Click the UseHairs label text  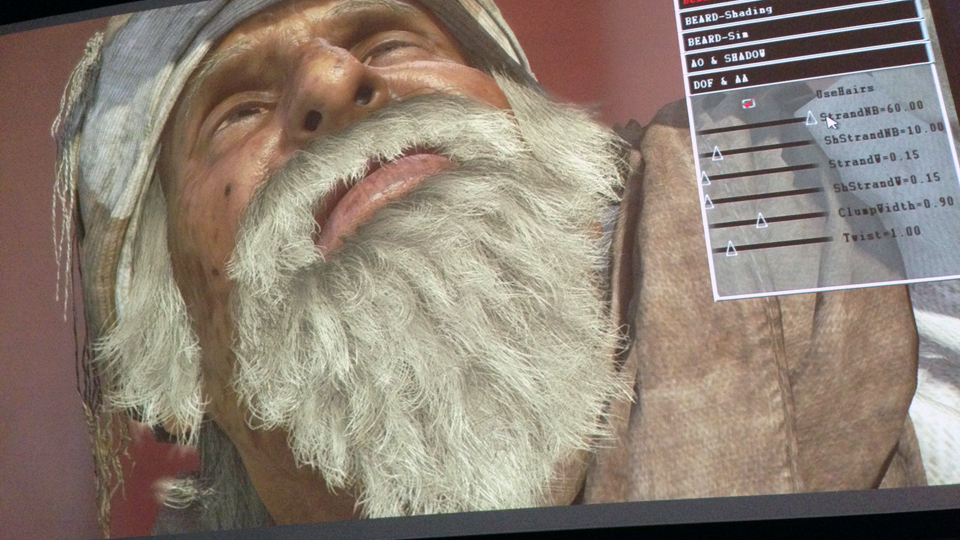[x=845, y=92]
